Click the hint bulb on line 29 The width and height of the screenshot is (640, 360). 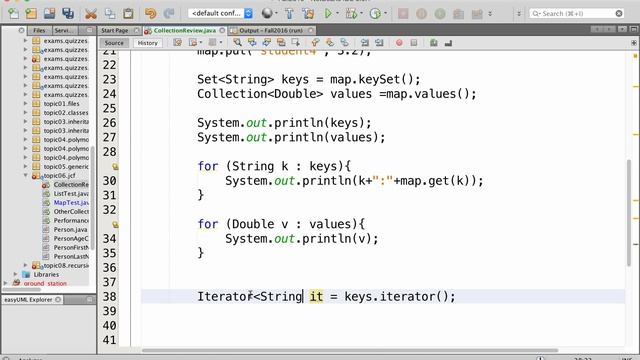(x=115, y=167)
